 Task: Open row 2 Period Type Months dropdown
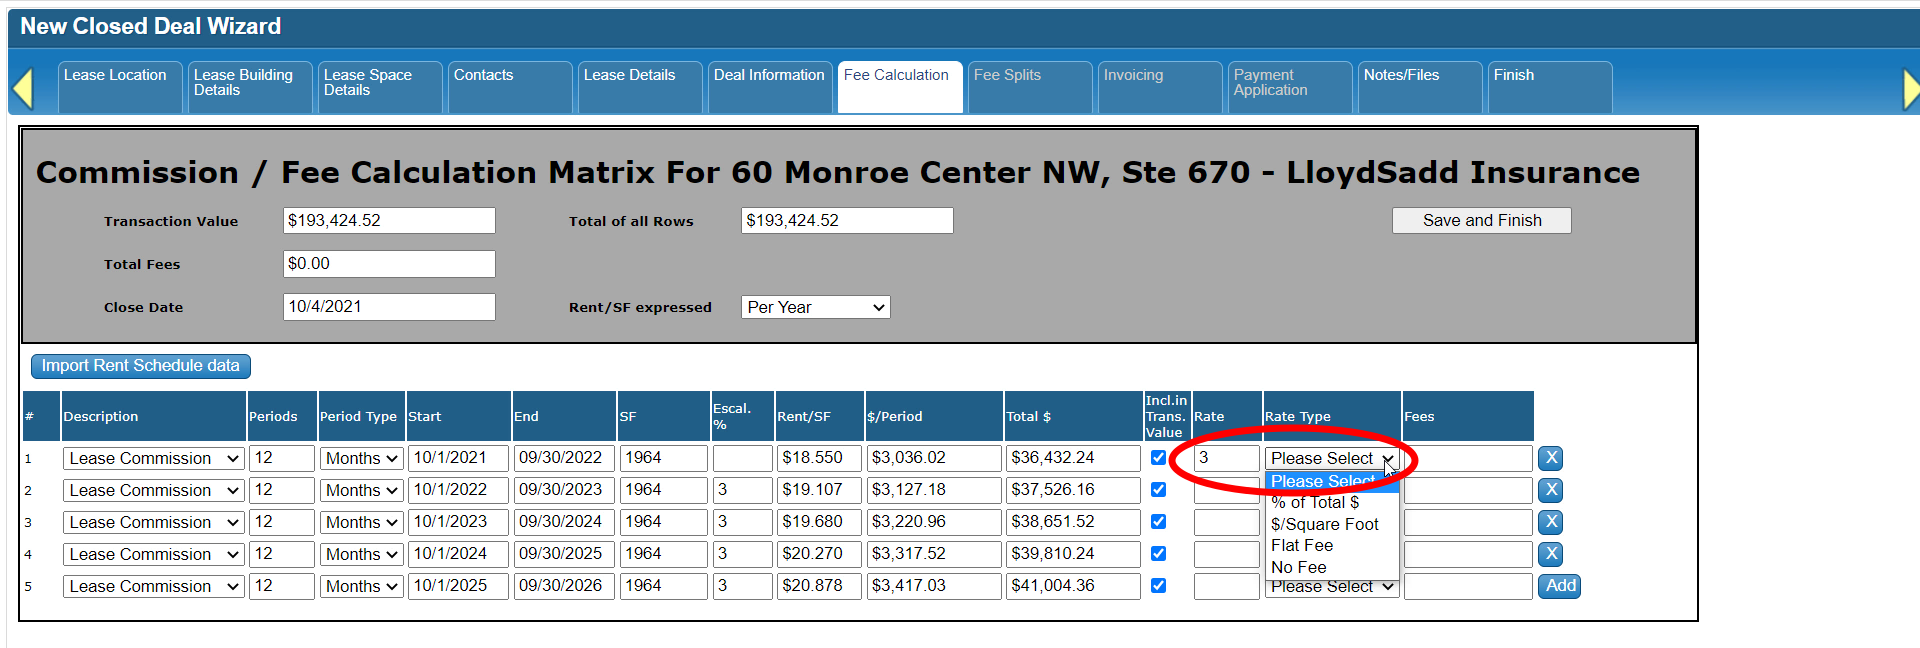(361, 490)
